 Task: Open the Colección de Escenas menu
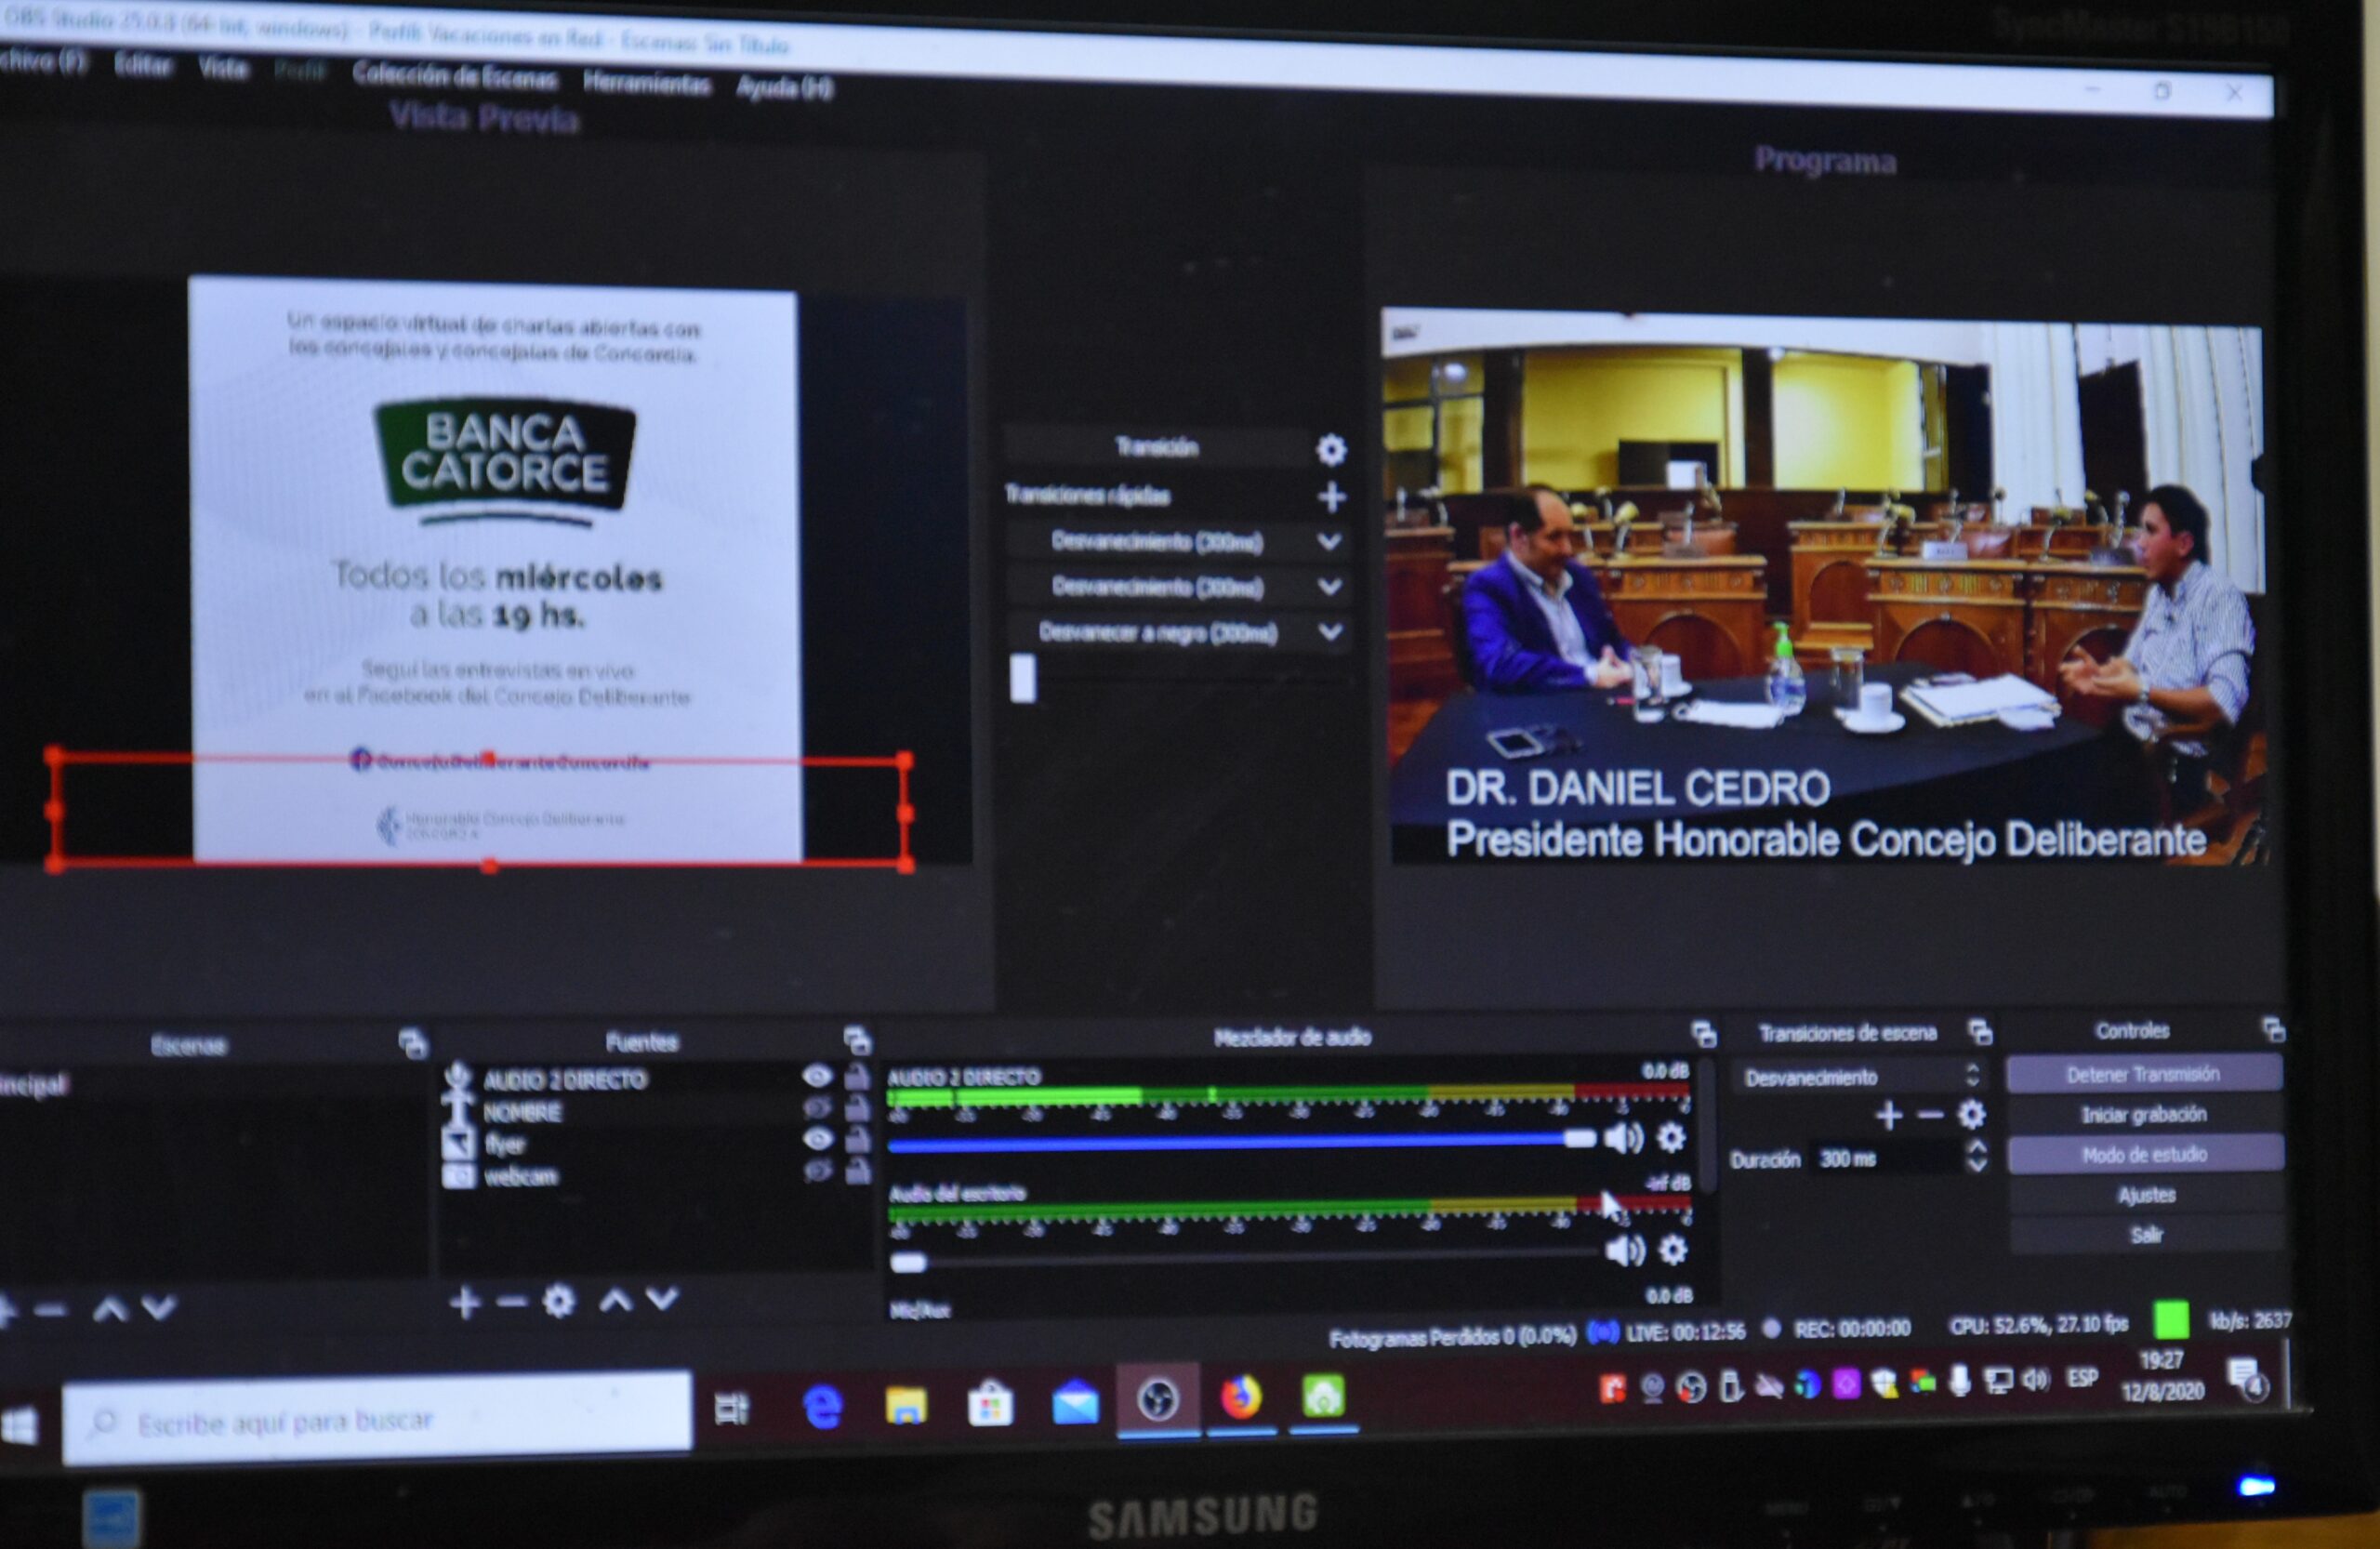[x=455, y=76]
